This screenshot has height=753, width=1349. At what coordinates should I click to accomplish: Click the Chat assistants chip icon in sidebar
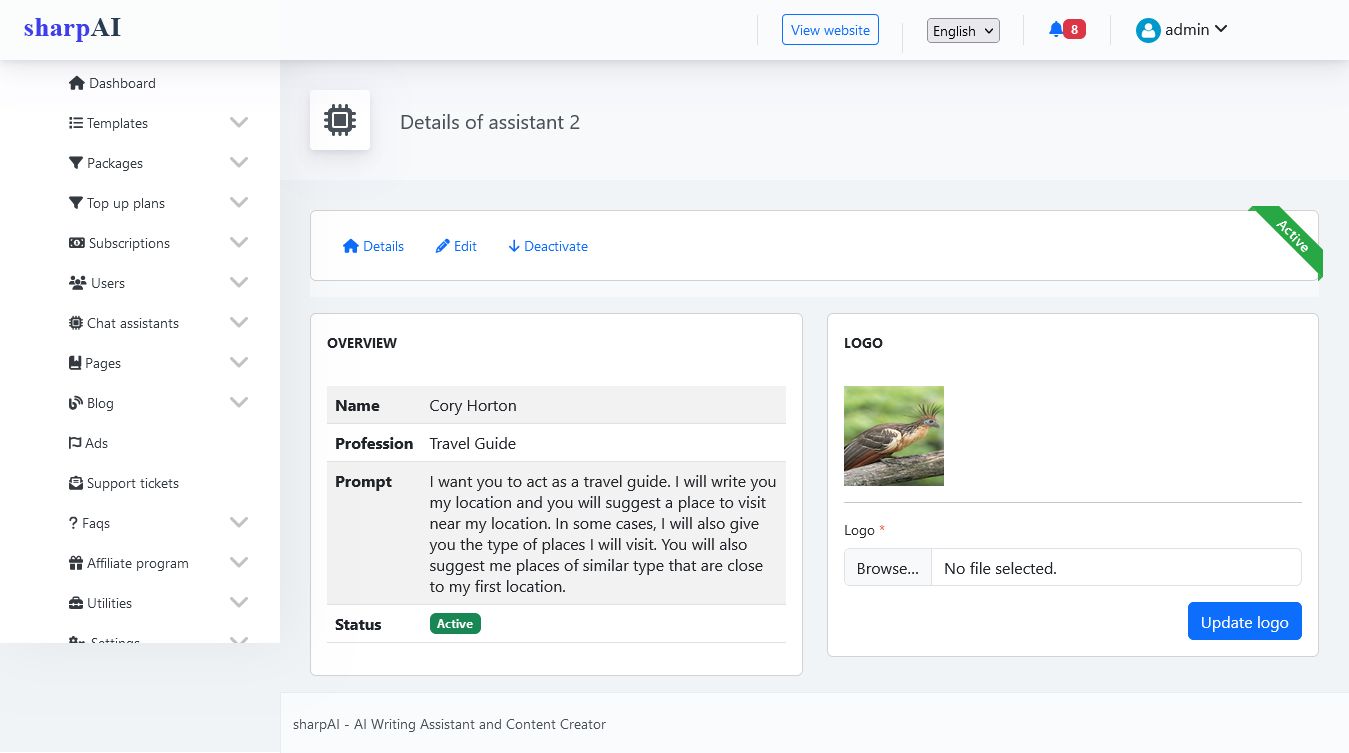click(x=76, y=323)
